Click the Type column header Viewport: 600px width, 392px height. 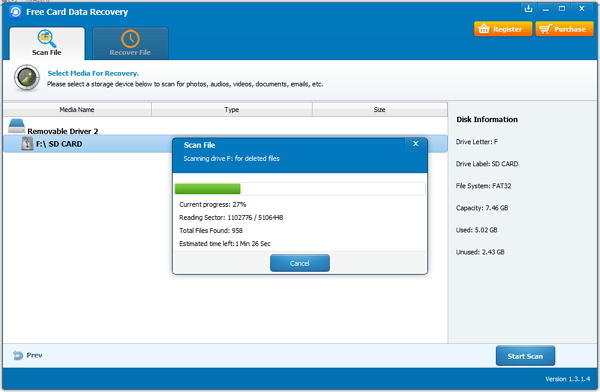[232, 109]
